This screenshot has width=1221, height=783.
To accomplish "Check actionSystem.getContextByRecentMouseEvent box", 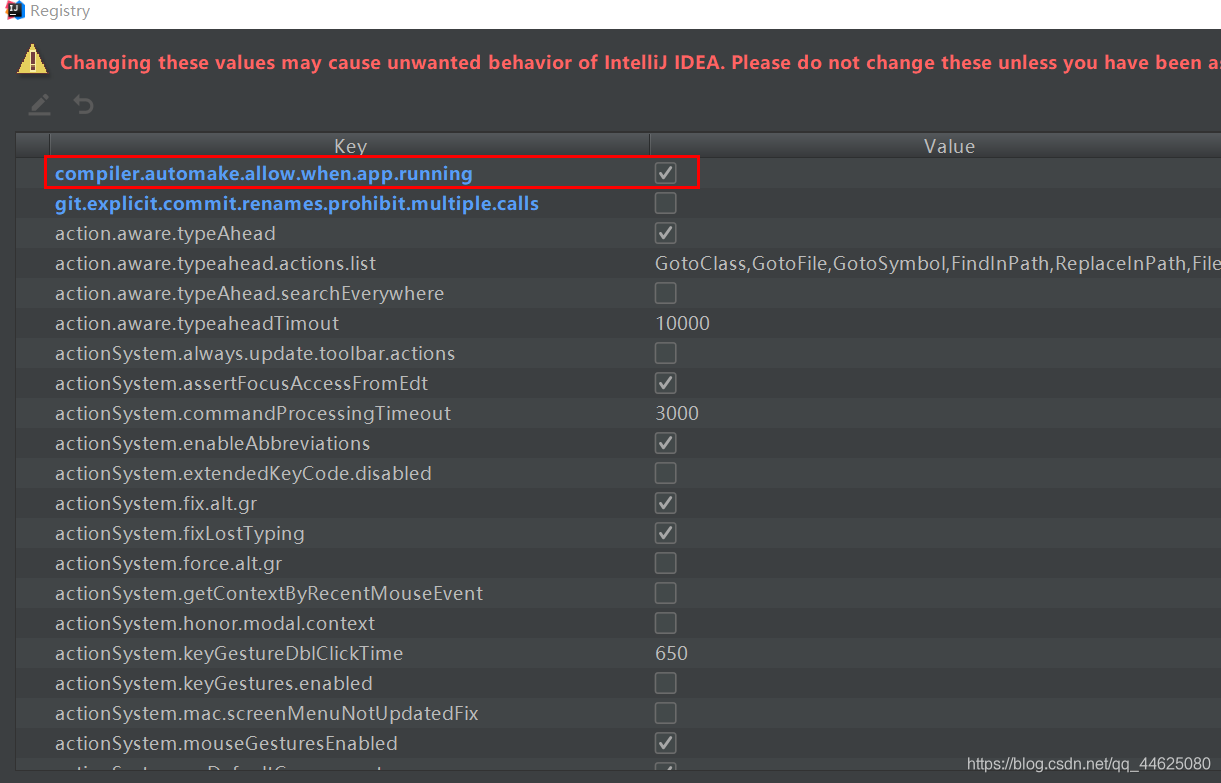I will [665, 593].
